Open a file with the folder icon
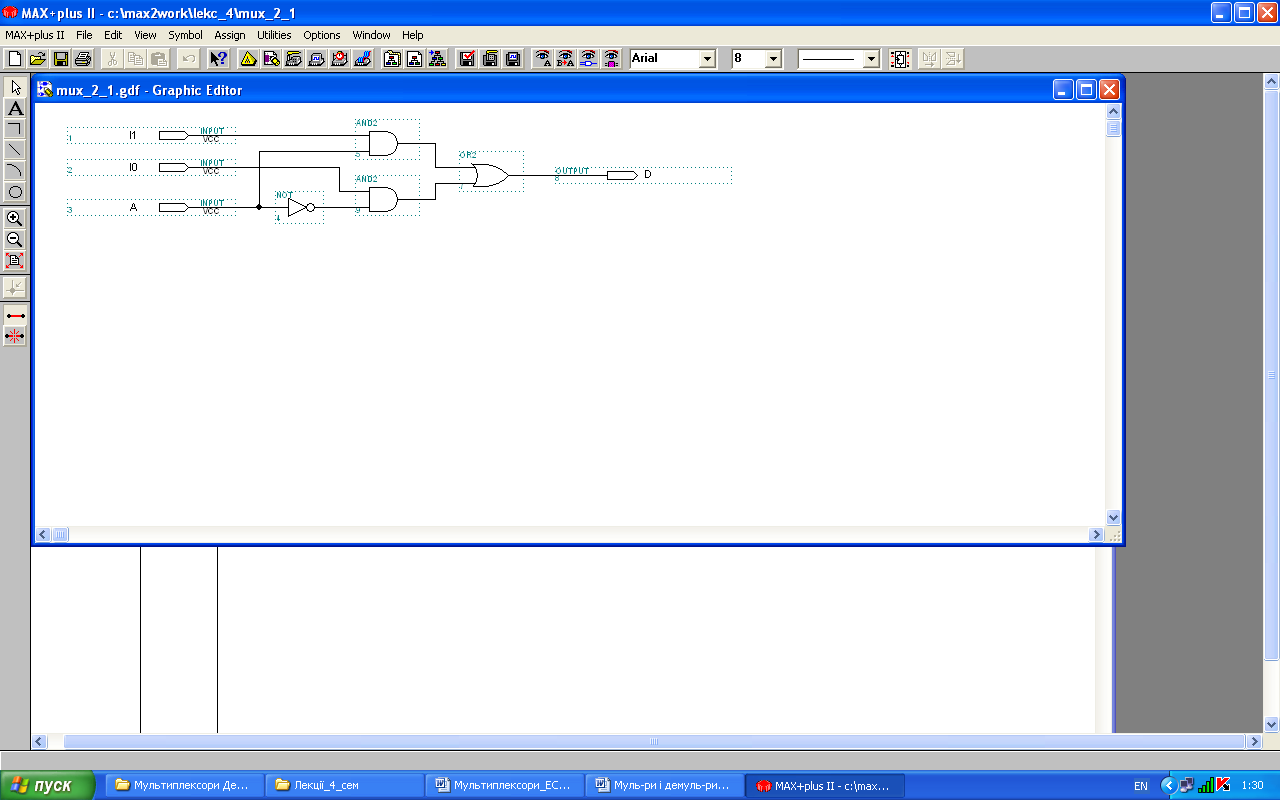Image resolution: width=1280 pixels, height=800 pixels. 38,59
